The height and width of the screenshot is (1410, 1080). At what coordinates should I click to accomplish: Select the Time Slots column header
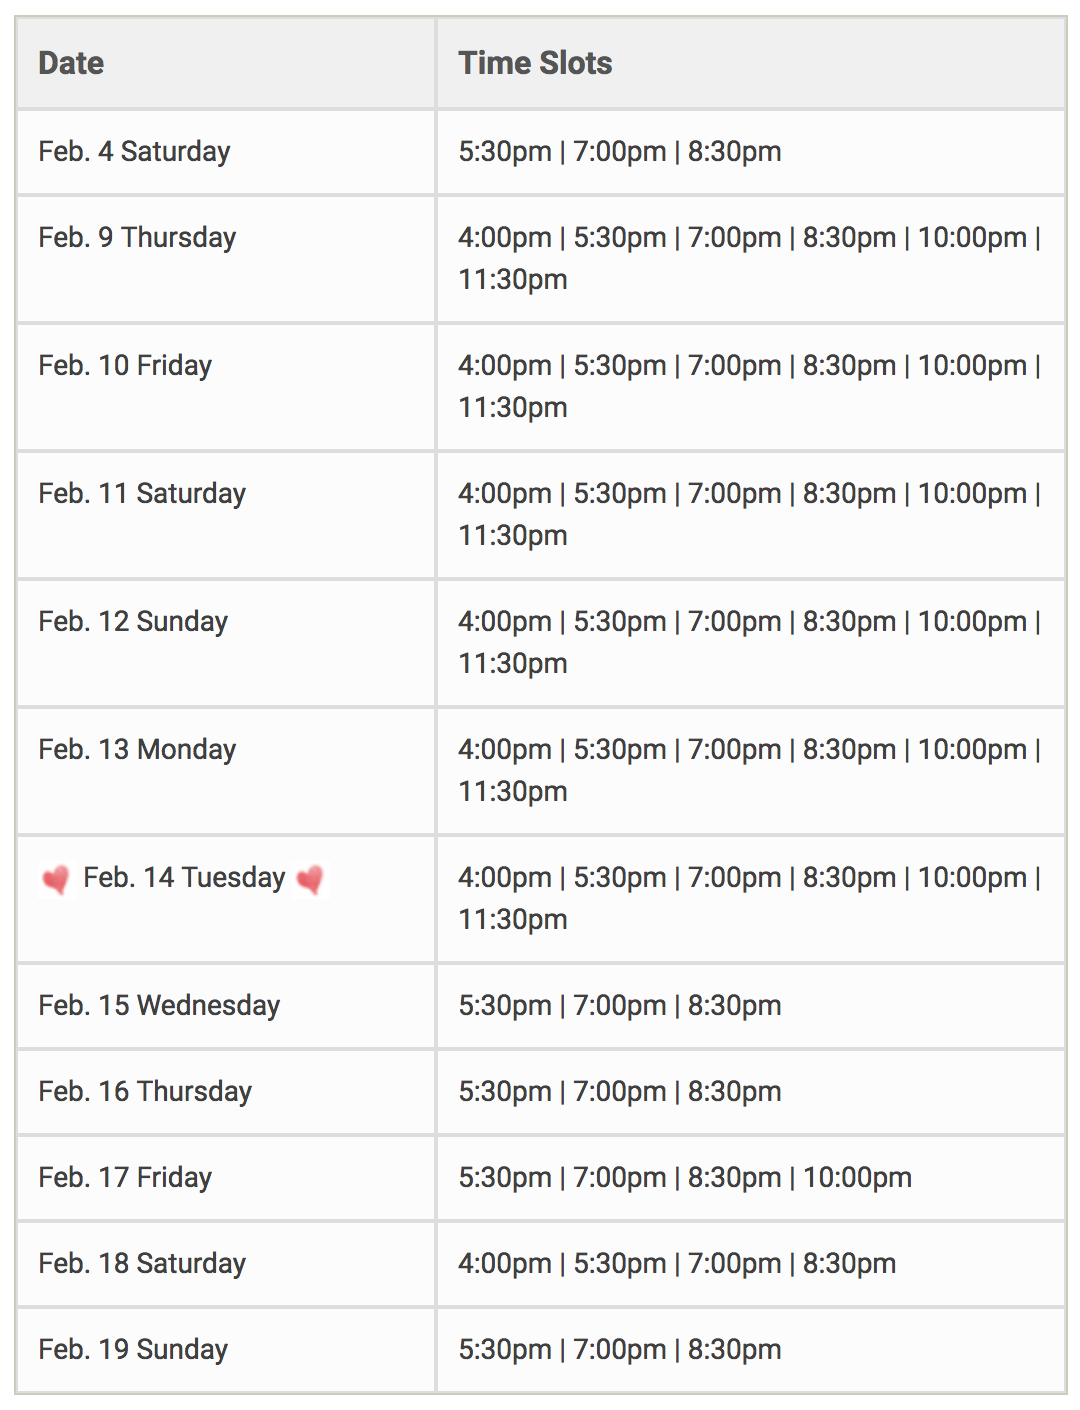(x=535, y=63)
